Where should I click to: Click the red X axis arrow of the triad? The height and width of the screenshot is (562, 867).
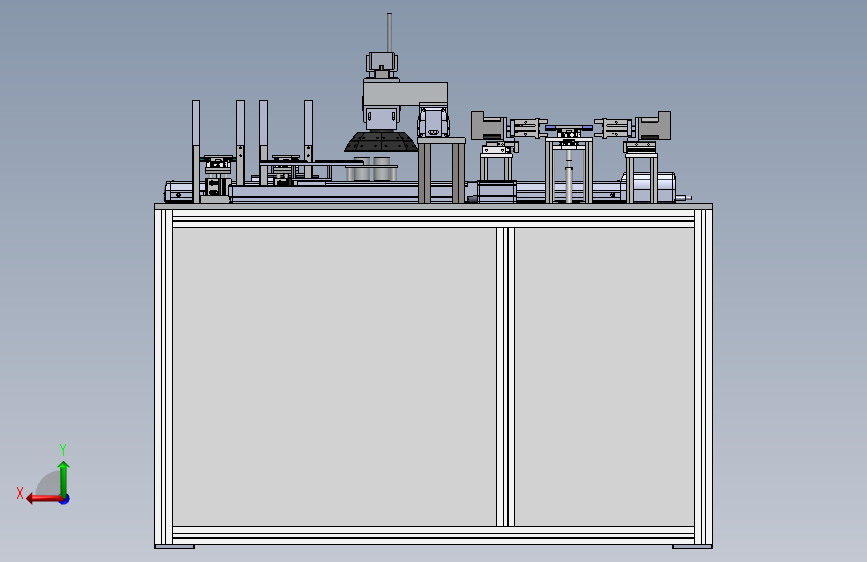point(43,499)
